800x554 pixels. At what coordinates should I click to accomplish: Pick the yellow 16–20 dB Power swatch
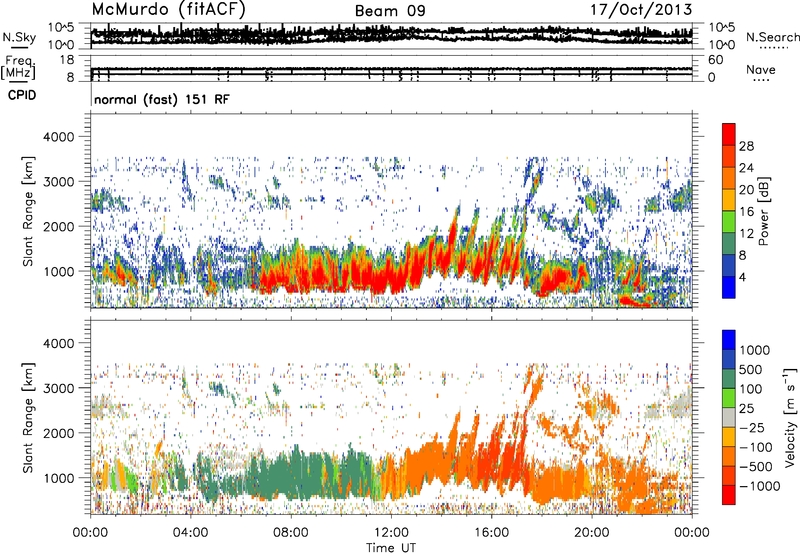coord(729,199)
